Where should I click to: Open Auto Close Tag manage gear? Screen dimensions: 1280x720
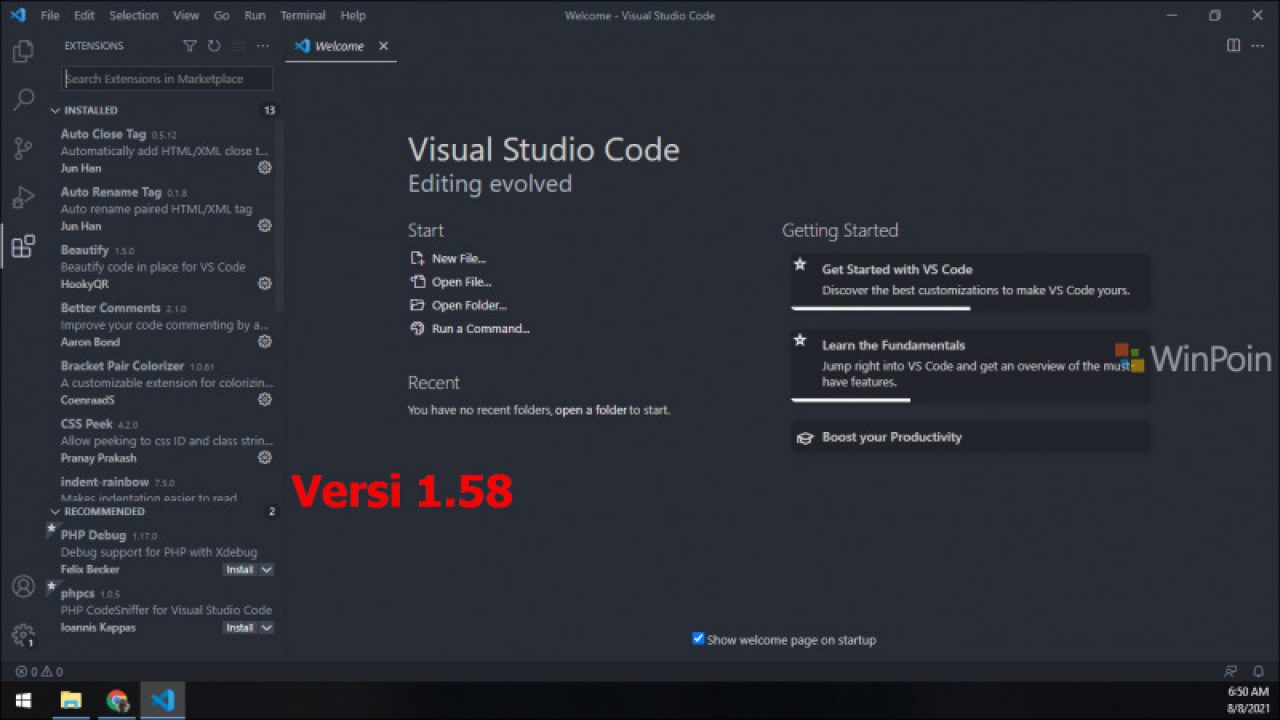(x=265, y=168)
